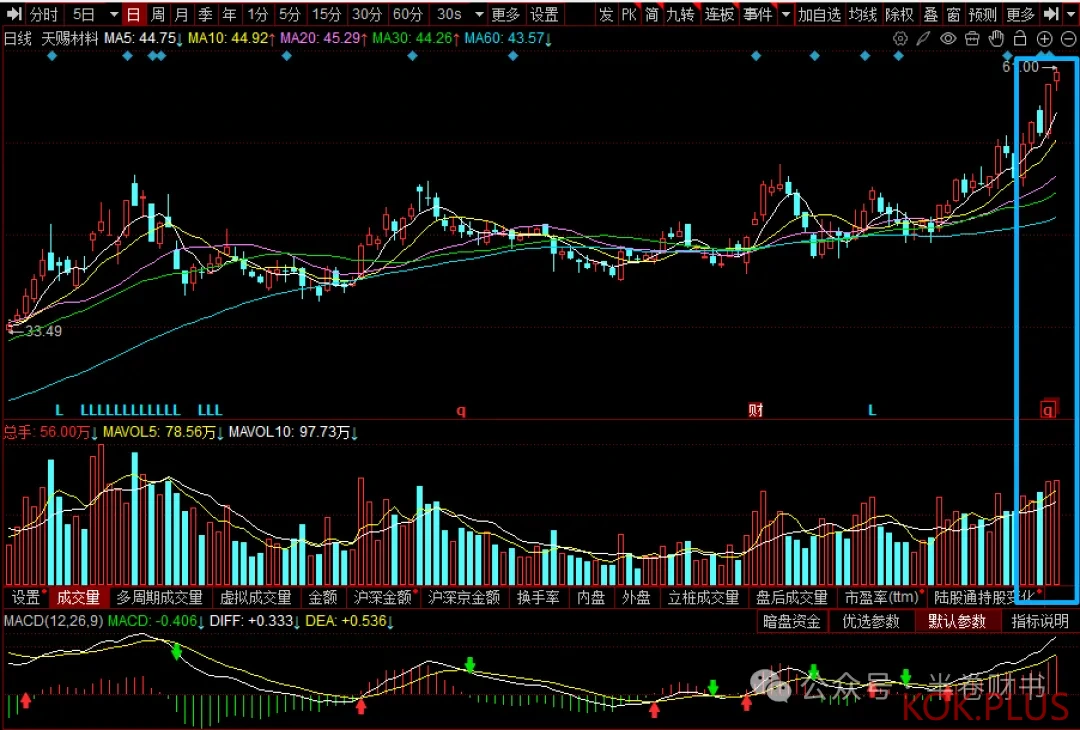Open 指标说明 indicator description
The image size is (1080, 730).
(x=1039, y=621)
